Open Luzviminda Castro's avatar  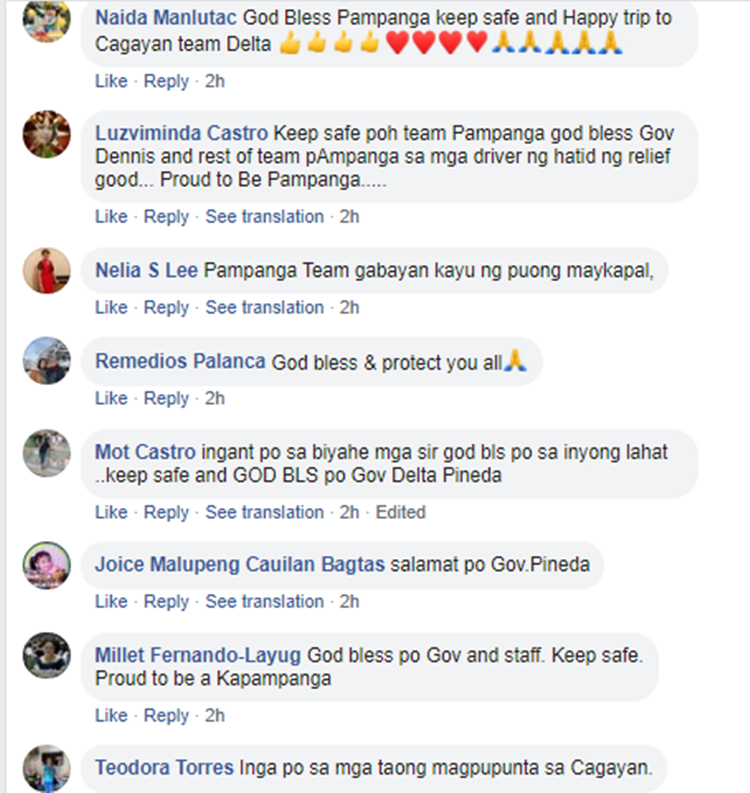[47, 134]
